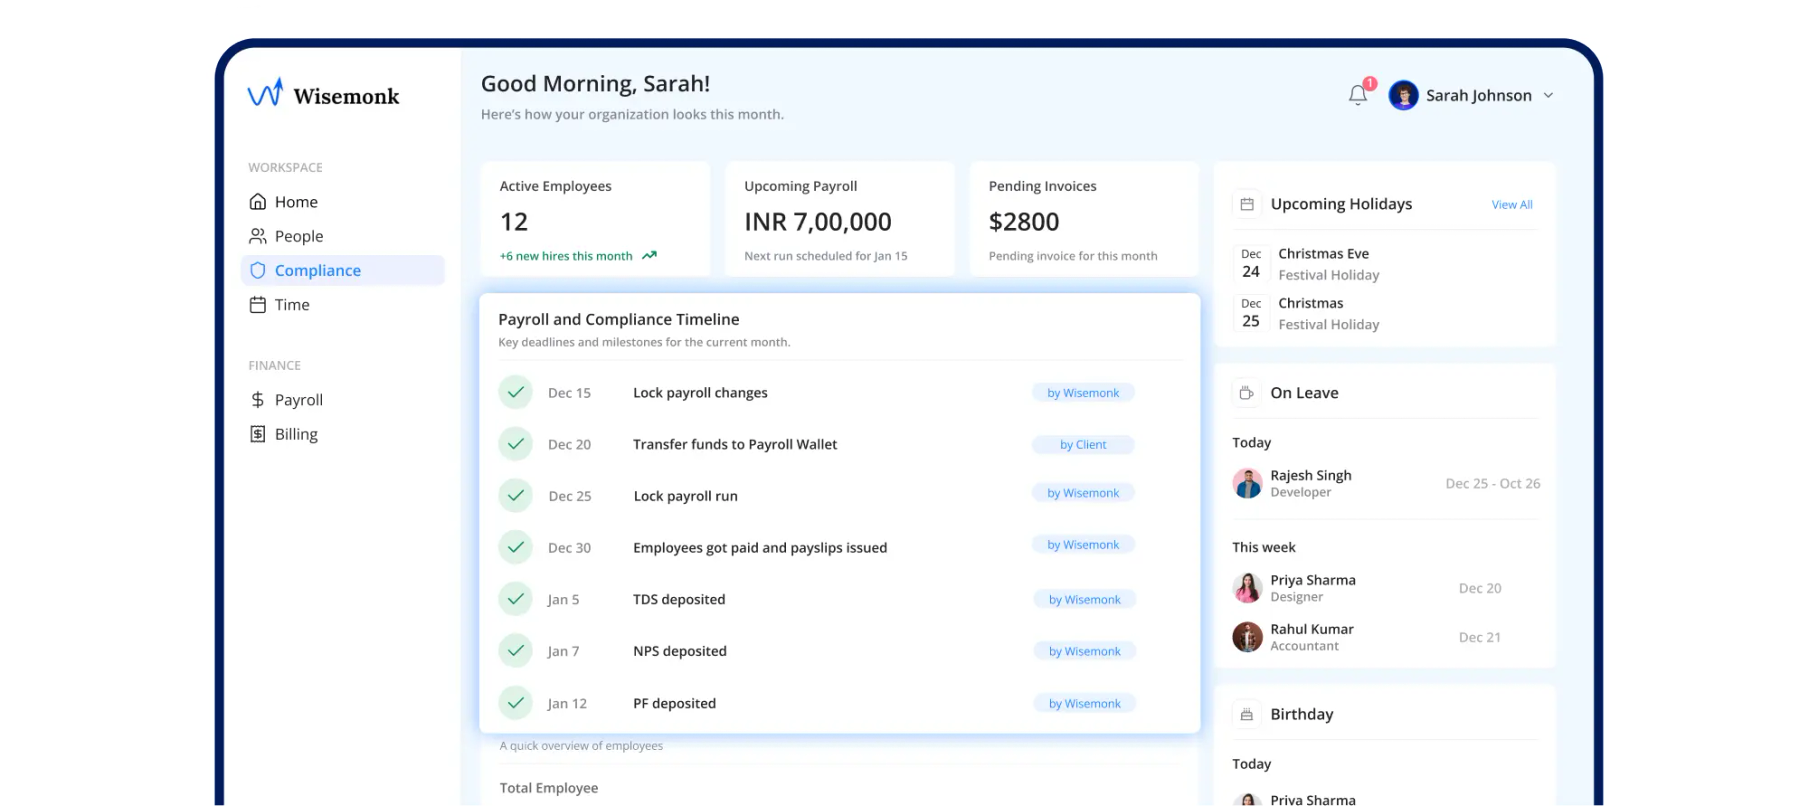Click the Payroll dollar icon
Viewport: 1809px width, 806px height.
click(x=258, y=400)
